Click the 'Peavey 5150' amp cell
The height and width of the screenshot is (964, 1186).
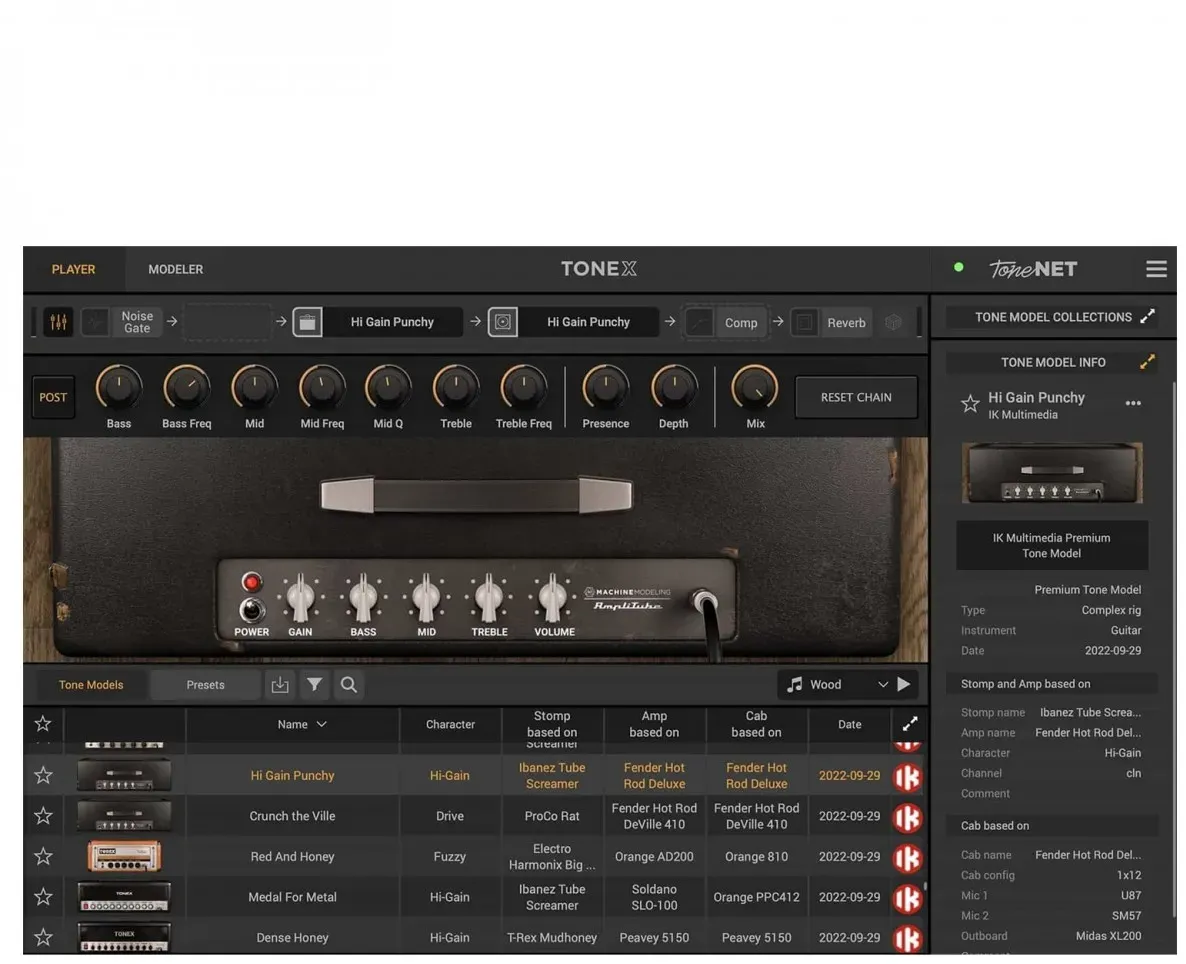[x=654, y=938]
